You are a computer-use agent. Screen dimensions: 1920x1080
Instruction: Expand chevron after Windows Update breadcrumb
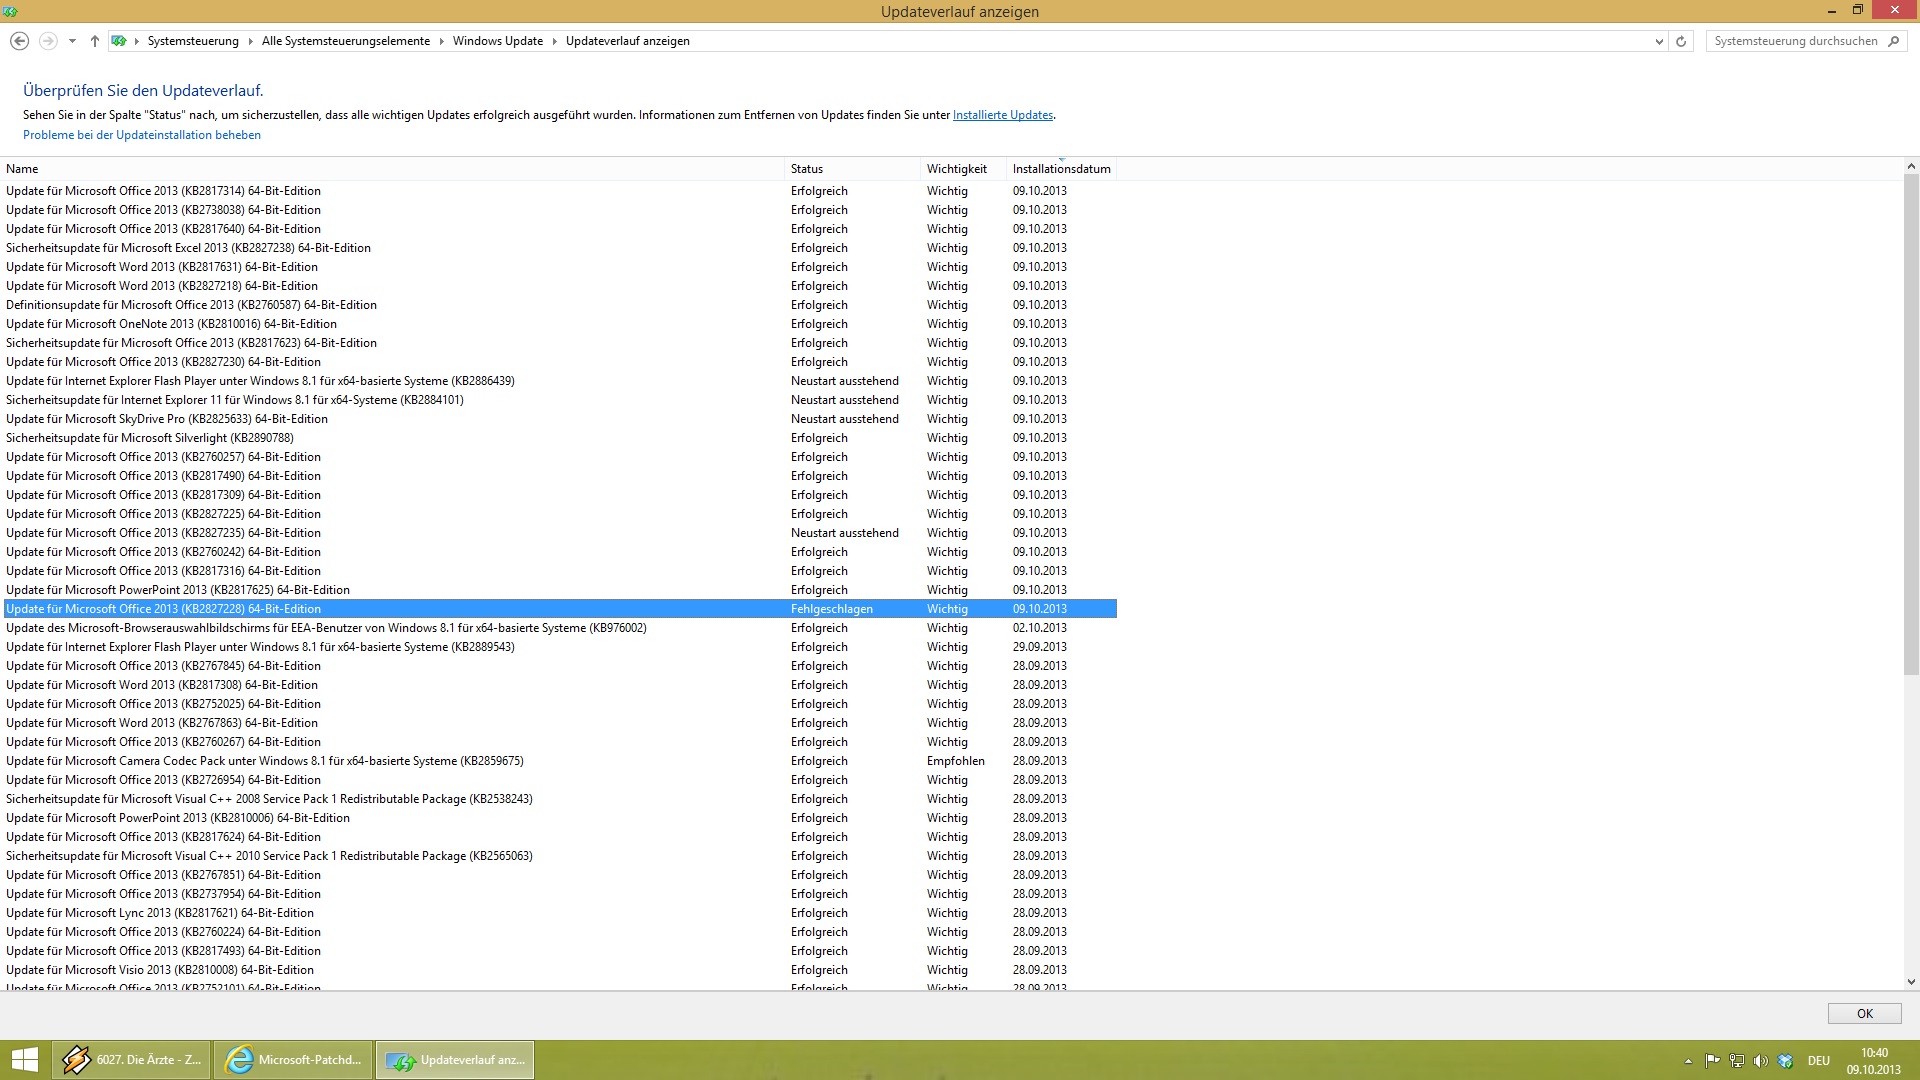click(554, 41)
